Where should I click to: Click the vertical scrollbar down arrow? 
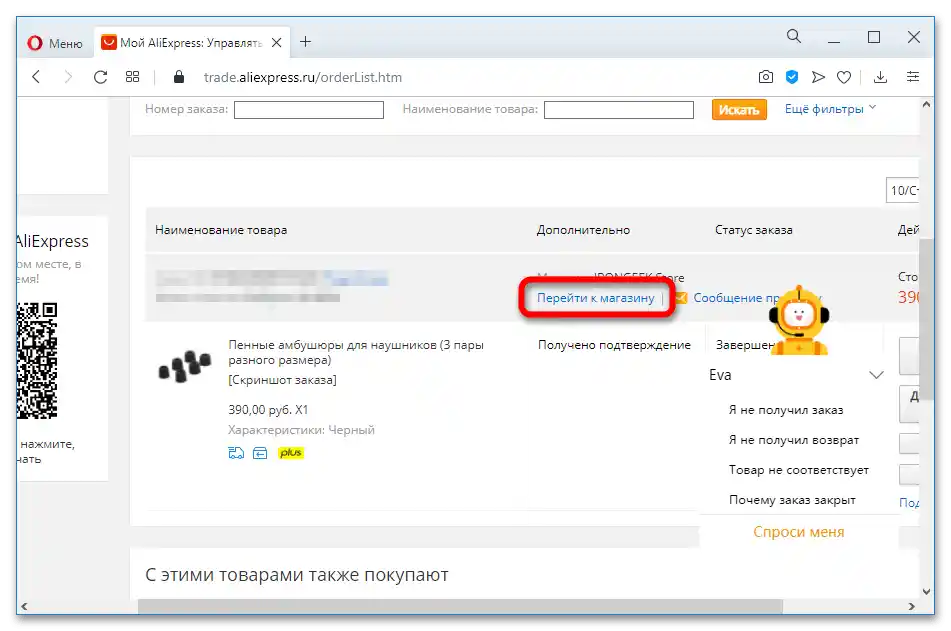[926, 592]
